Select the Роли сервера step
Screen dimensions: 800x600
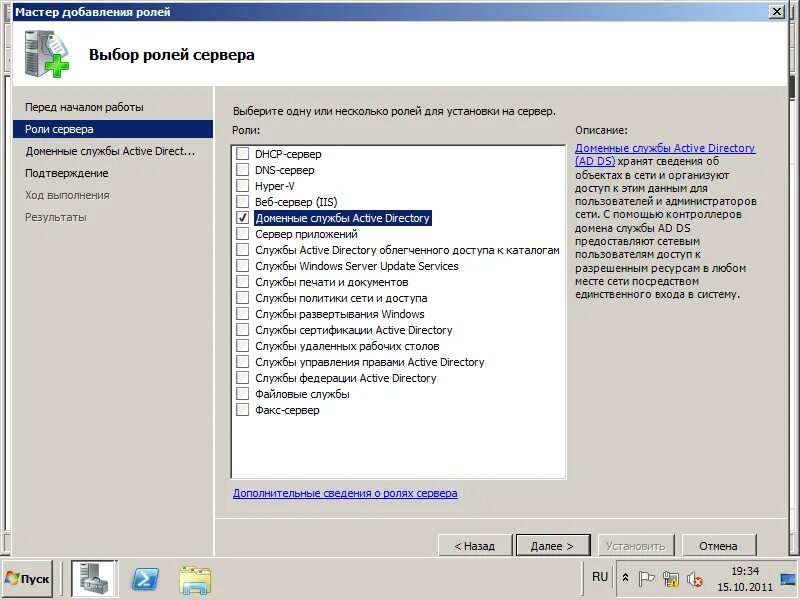(x=112, y=129)
